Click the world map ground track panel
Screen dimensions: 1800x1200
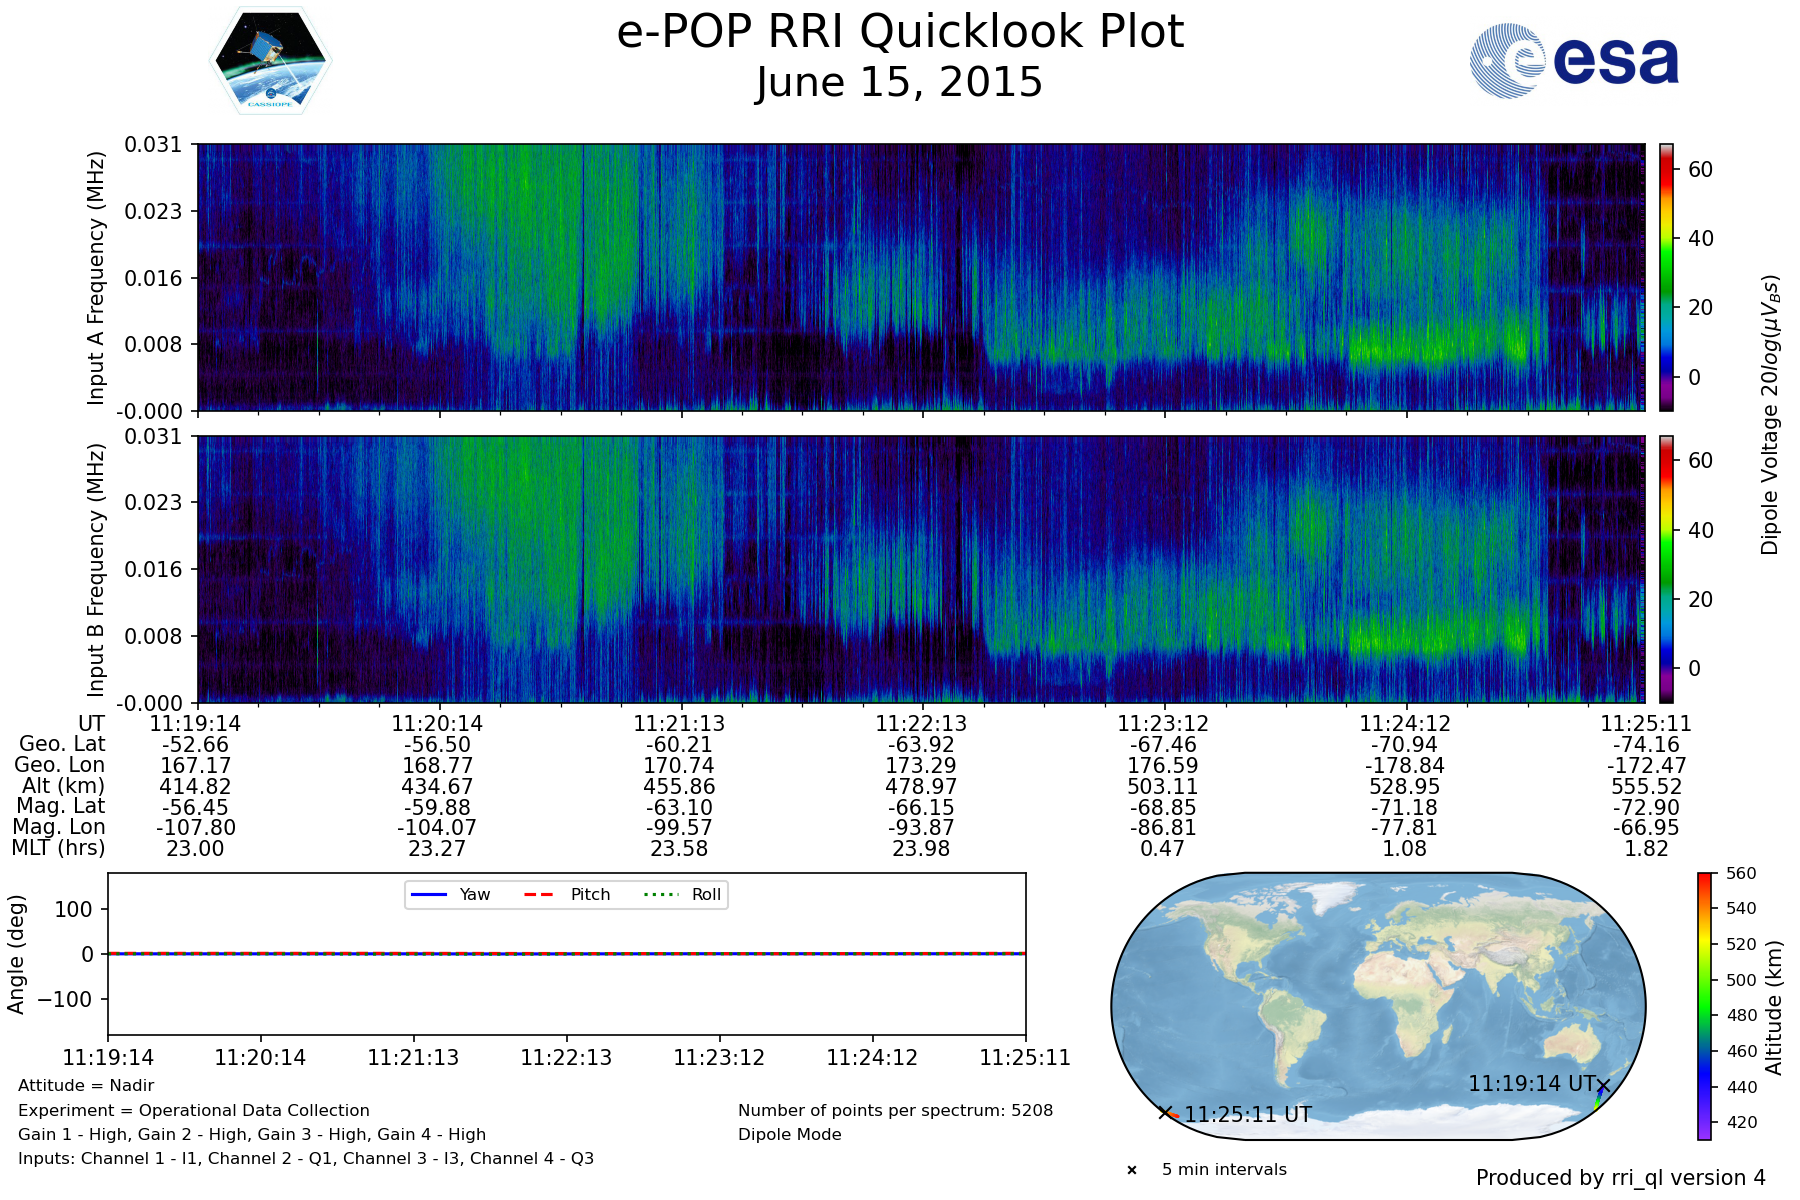click(1378, 1006)
